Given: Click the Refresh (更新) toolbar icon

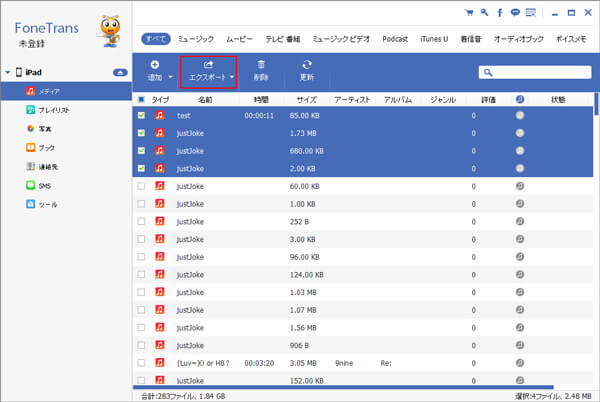Looking at the screenshot, I should [307, 65].
